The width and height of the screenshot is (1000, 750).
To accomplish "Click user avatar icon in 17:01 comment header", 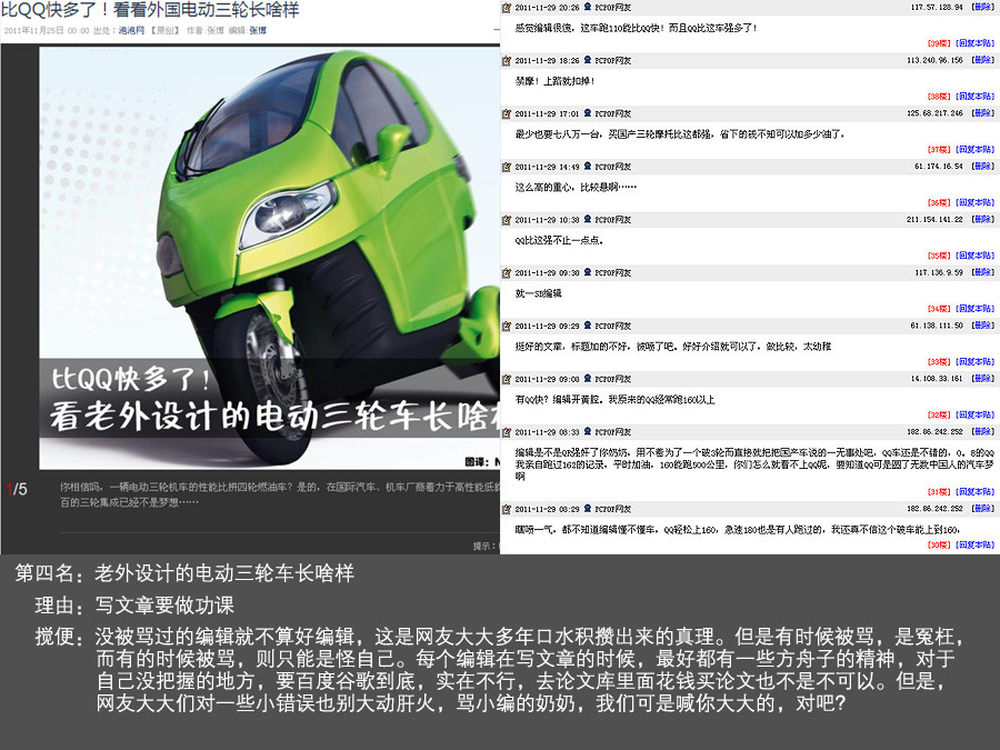I will coord(587,113).
